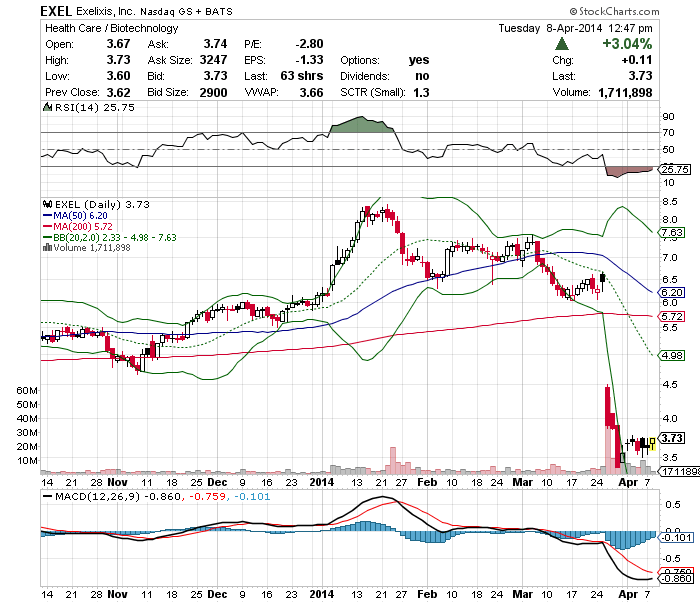
Task: Click the StockCharts.com watermark text
Action: pyautogui.click(x=614, y=11)
